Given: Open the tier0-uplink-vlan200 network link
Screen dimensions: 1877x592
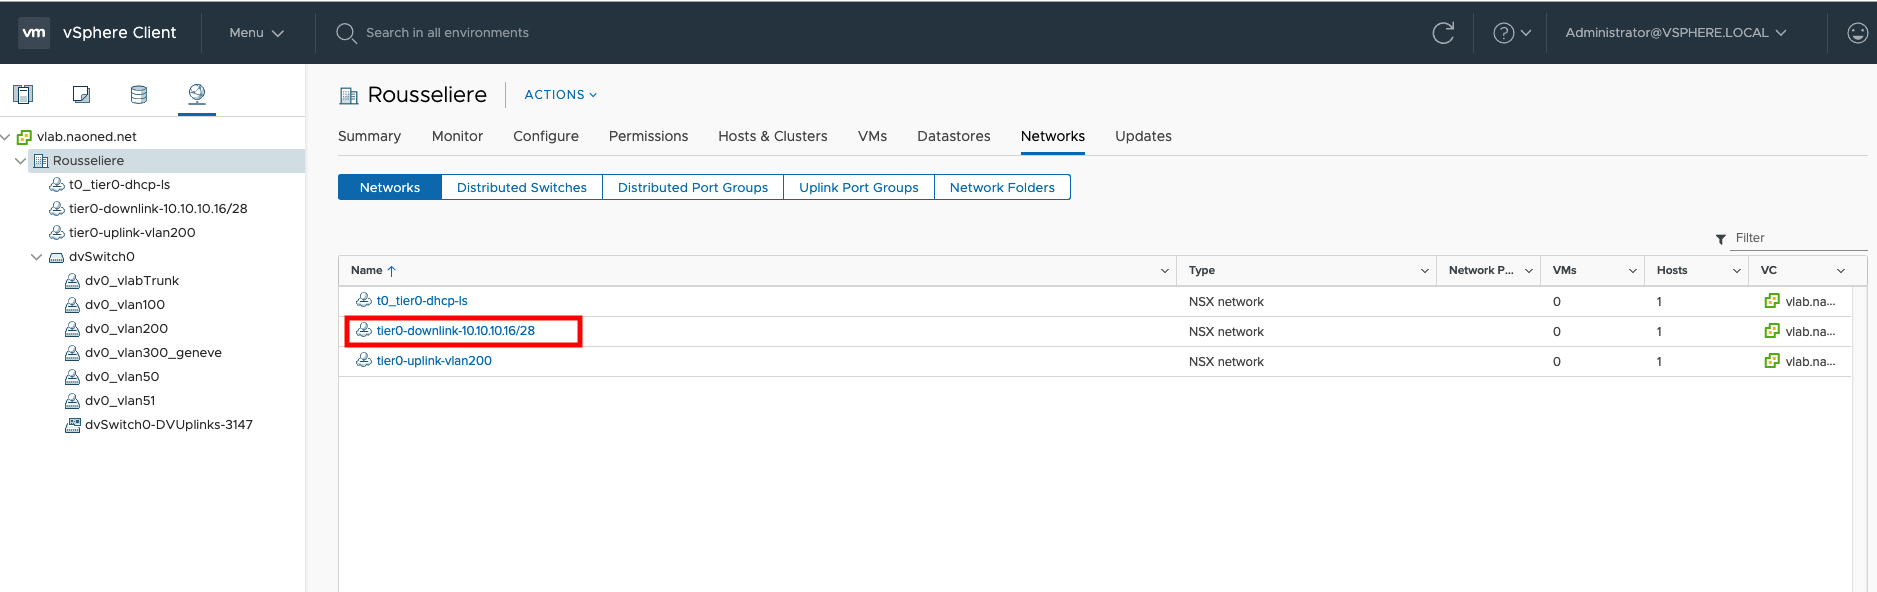Looking at the screenshot, I should coord(434,361).
